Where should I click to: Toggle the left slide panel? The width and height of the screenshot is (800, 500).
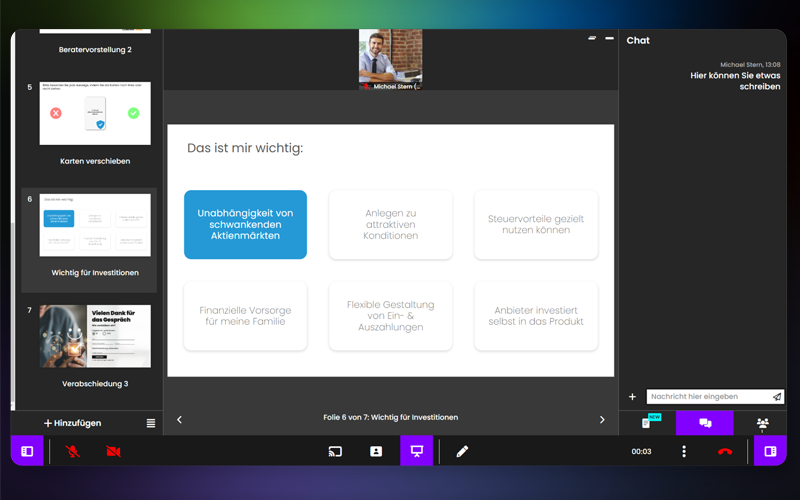click(x=27, y=451)
